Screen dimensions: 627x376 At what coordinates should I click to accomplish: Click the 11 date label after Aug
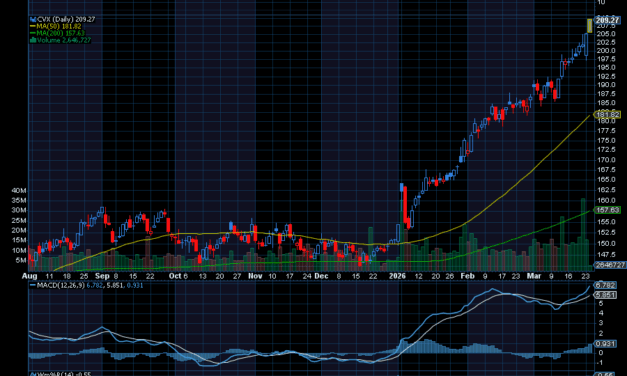(49, 276)
